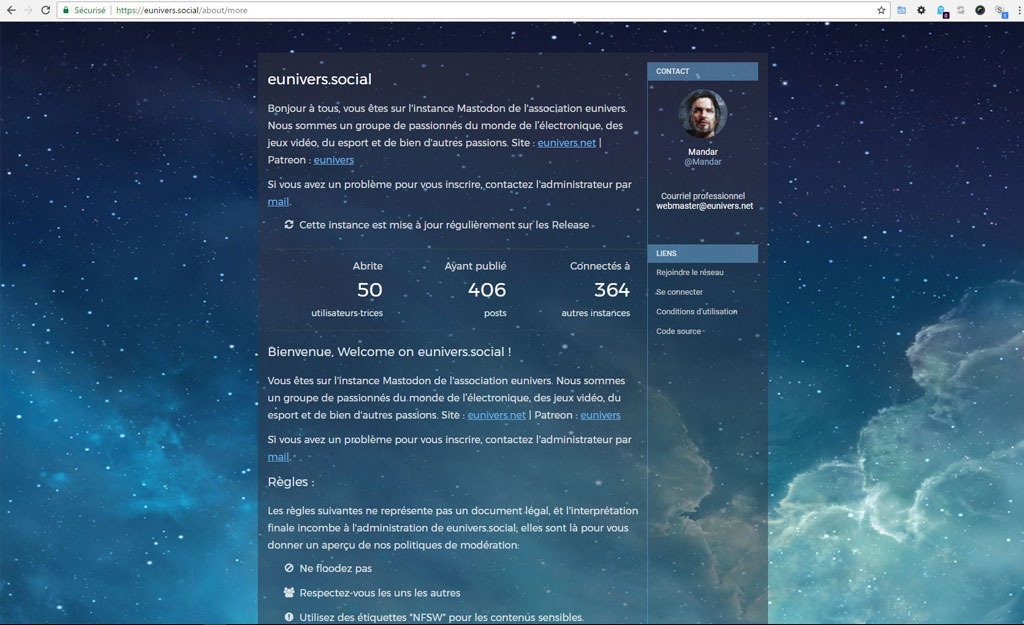
Task: Click the Ne floodez pas rule text
Action: point(336,568)
